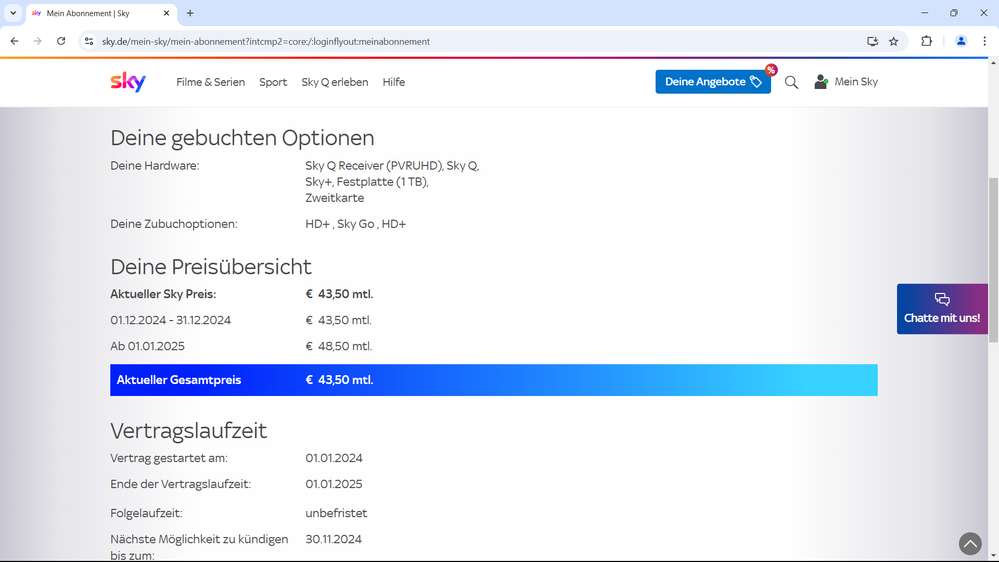Image resolution: width=999 pixels, height=562 pixels.
Task: Open the tab search dropdown arrow
Action: coord(13,13)
